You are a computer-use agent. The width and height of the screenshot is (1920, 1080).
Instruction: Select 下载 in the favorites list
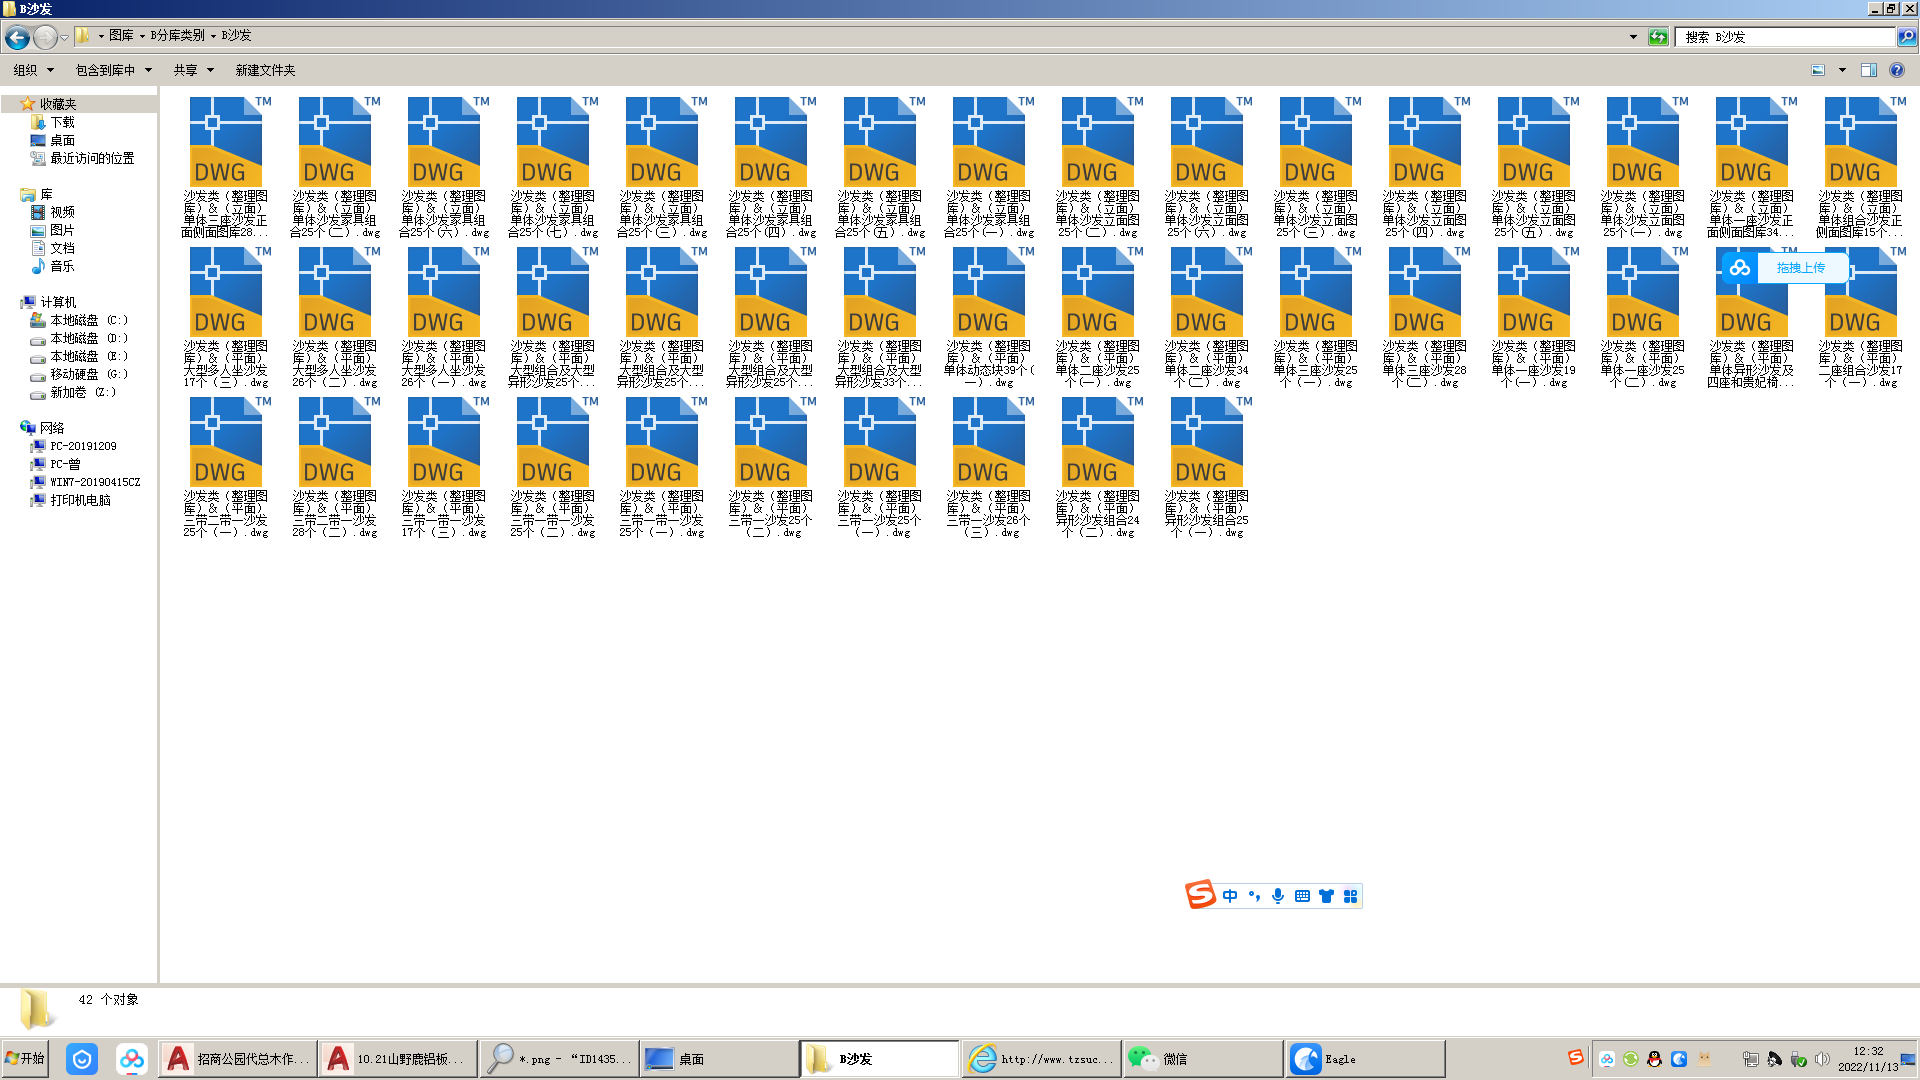[62, 122]
